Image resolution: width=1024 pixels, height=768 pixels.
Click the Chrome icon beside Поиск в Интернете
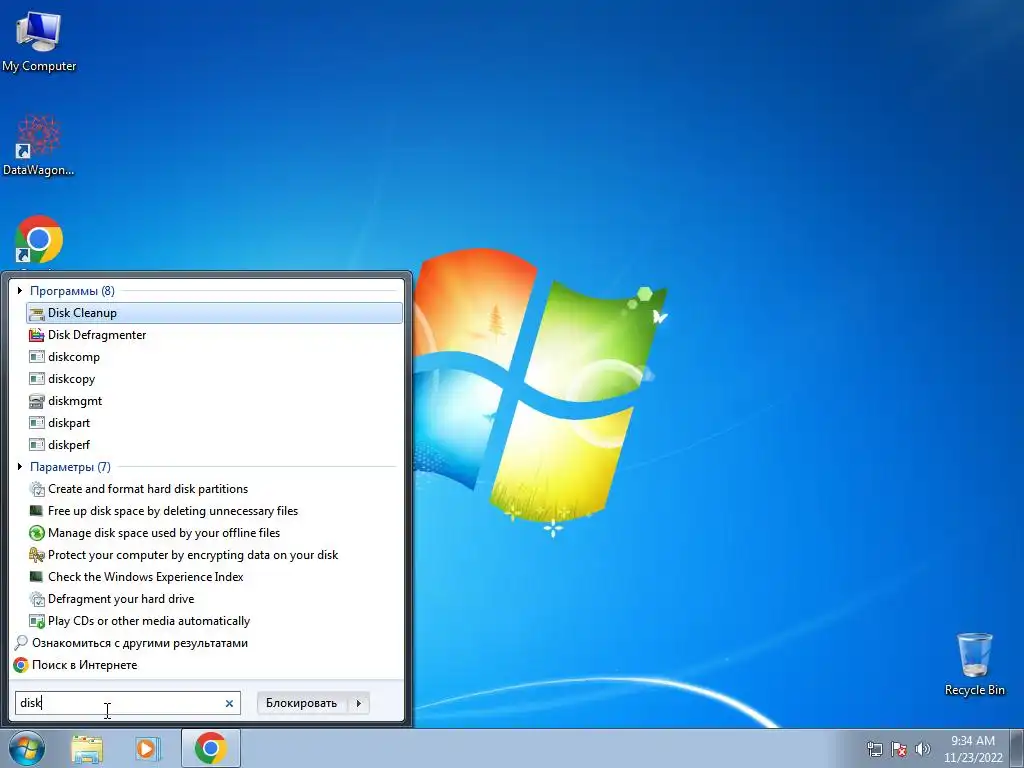(21, 665)
